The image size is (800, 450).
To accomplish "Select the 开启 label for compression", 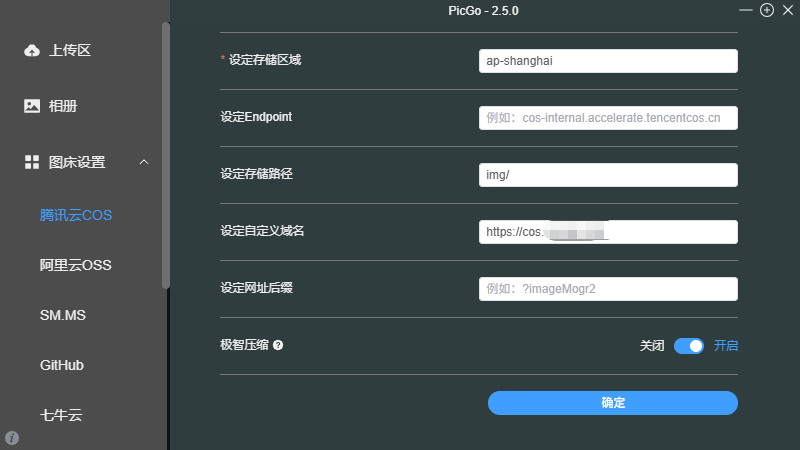I will [726, 346].
